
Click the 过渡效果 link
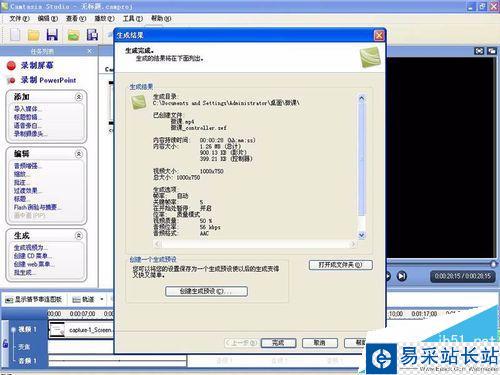(28, 191)
